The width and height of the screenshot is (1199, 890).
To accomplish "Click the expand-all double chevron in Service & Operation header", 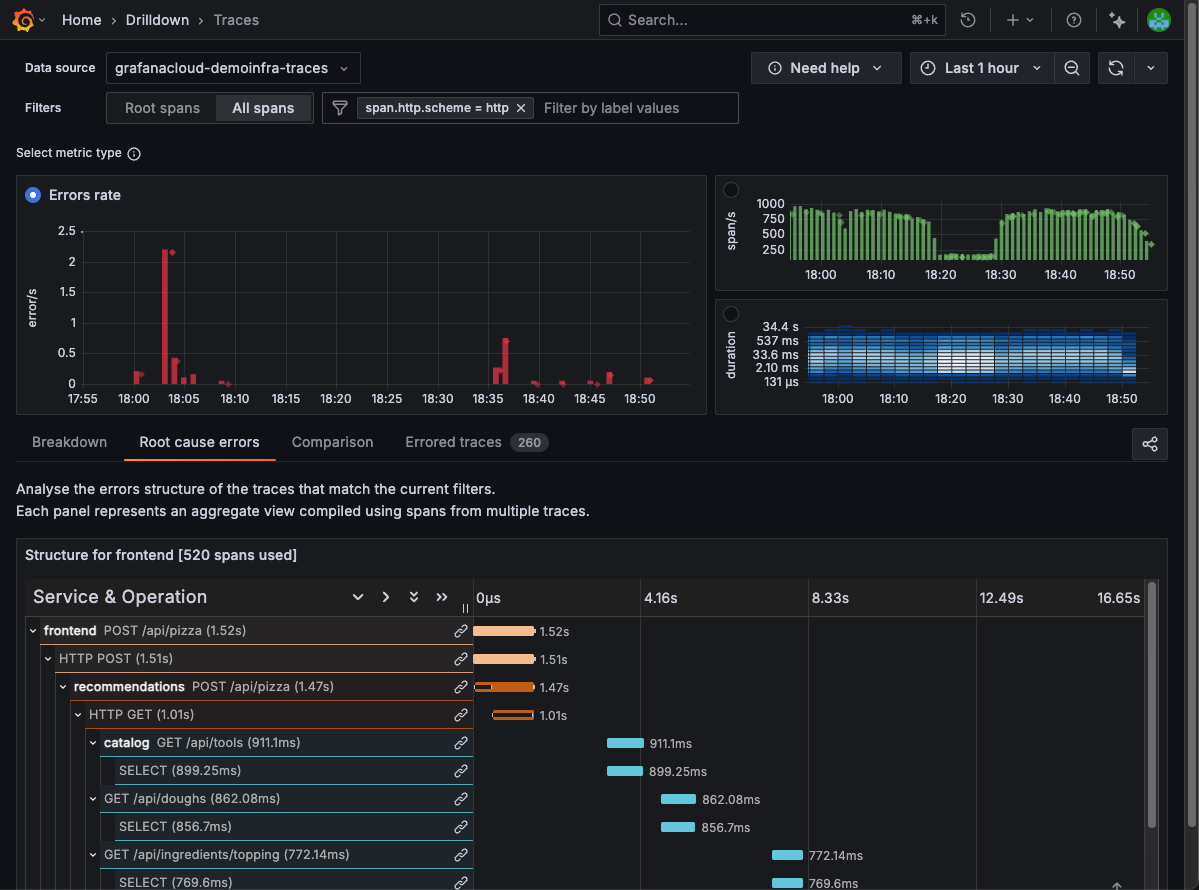I will (413, 596).
